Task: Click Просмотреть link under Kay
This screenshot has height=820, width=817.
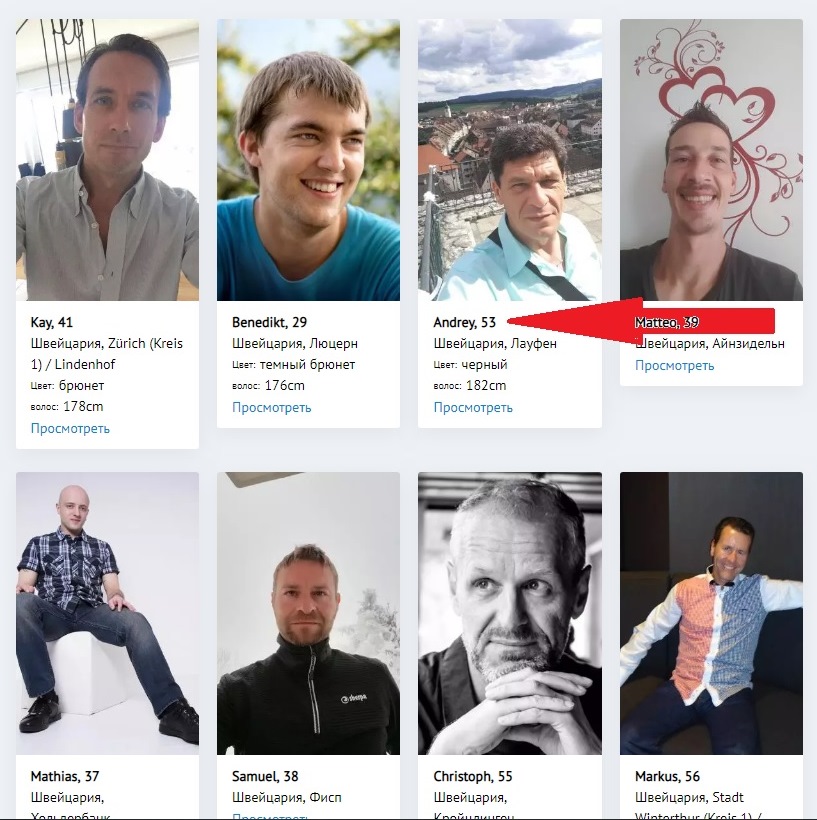Action: click(70, 428)
